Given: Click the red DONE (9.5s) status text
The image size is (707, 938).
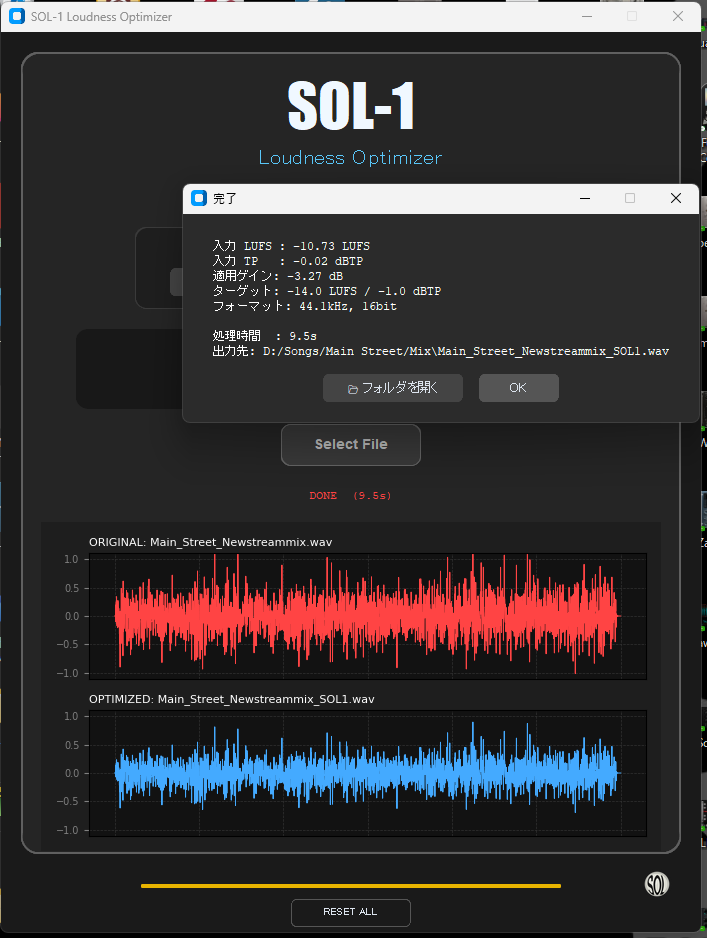Looking at the screenshot, I should [350, 496].
